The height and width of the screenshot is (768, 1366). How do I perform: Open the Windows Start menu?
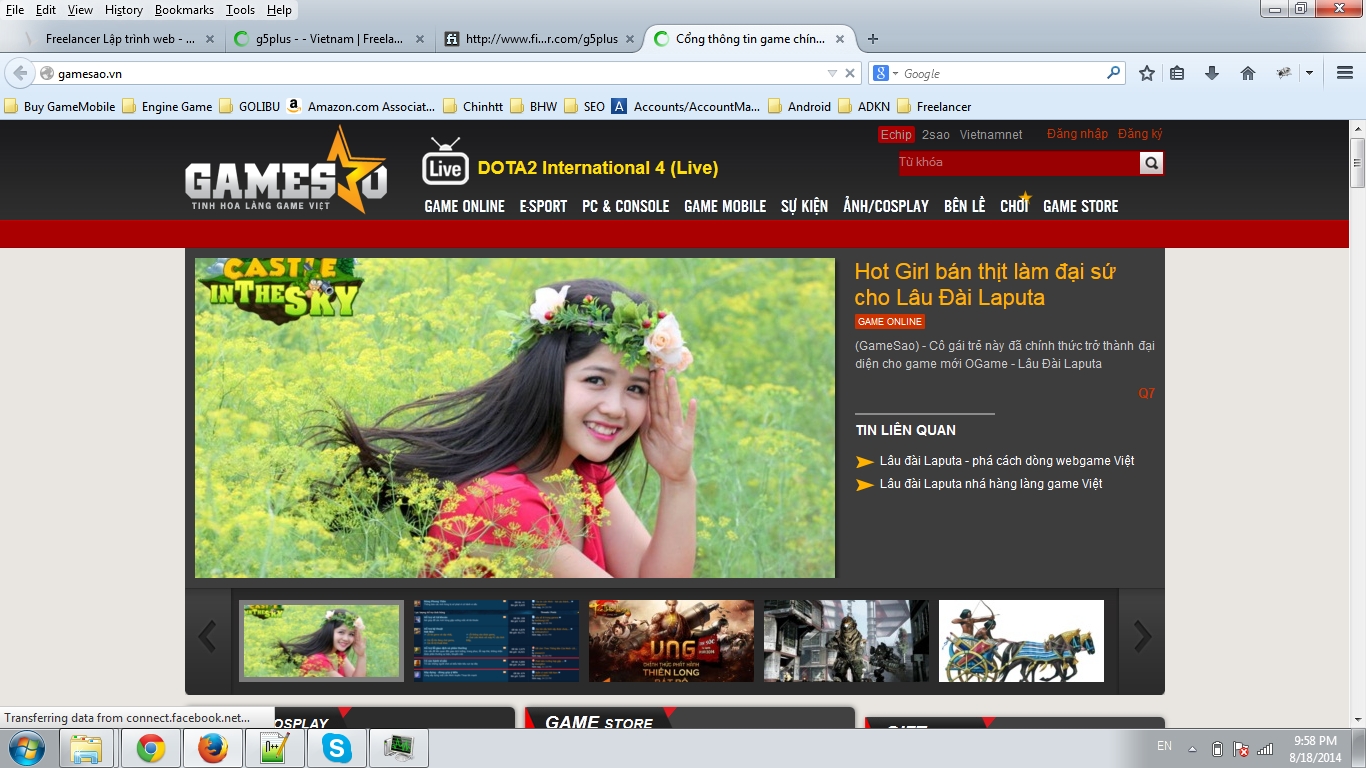[26, 748]
